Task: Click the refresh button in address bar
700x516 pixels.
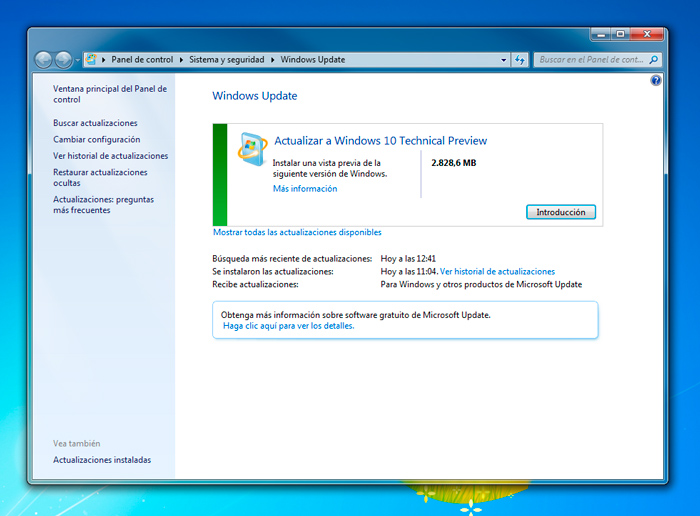Action: [520, 60]
